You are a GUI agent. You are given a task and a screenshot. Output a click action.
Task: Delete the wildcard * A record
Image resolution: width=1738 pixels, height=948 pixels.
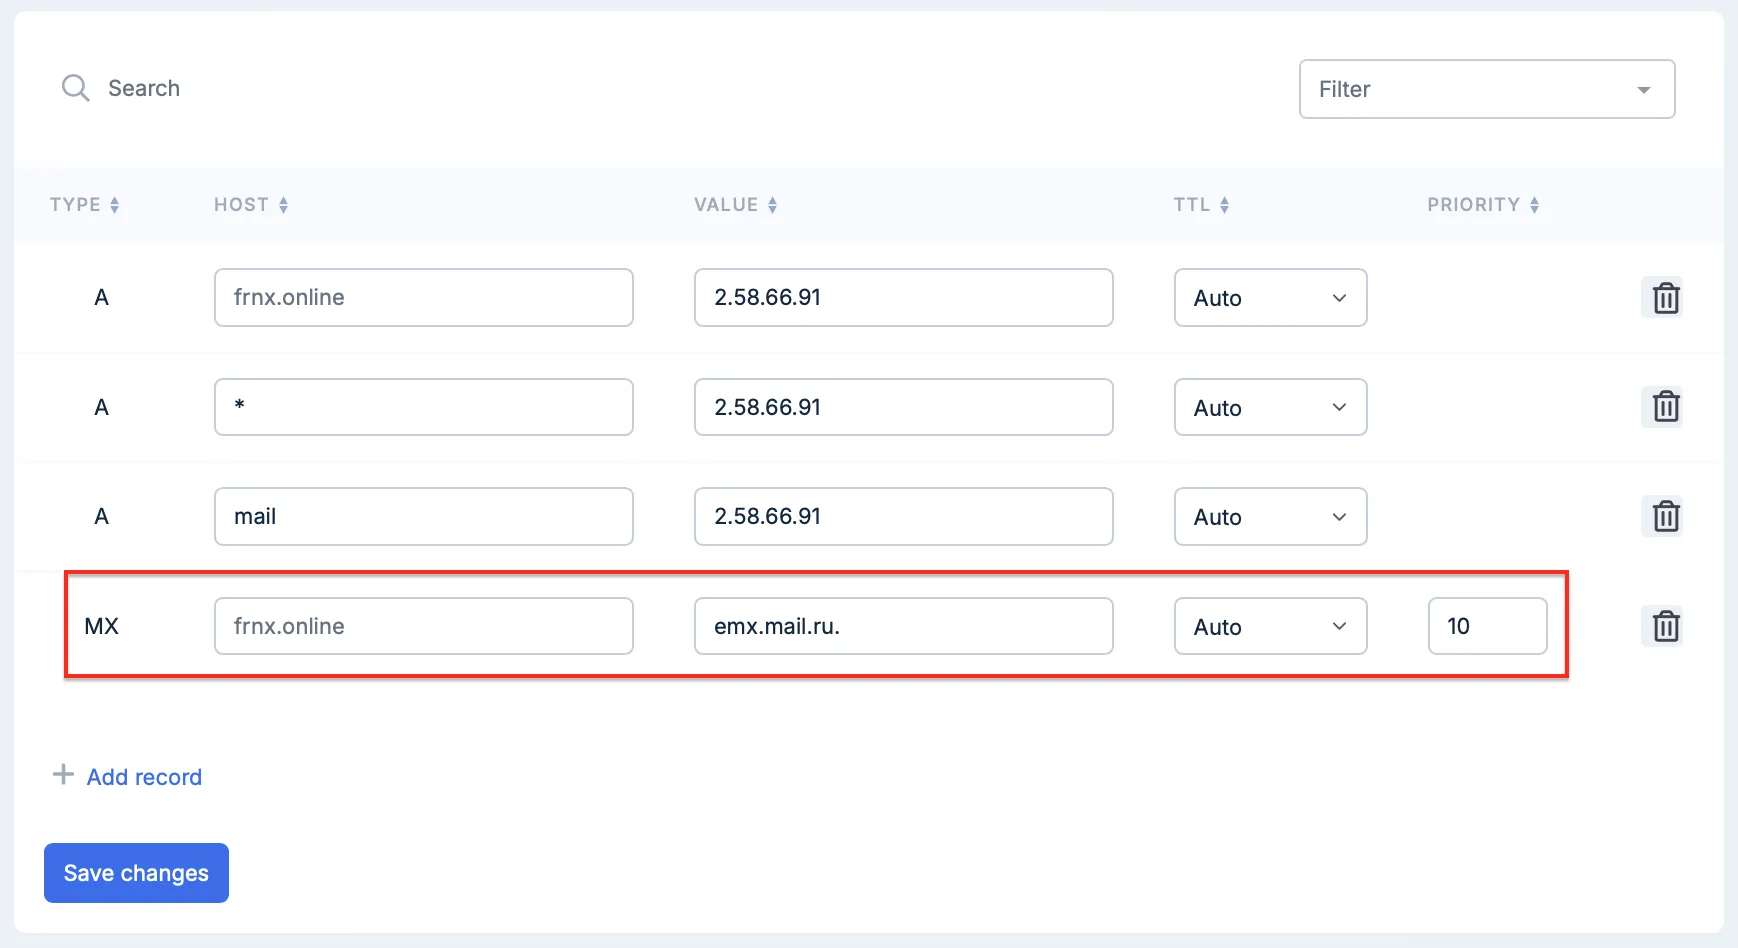1665,407
